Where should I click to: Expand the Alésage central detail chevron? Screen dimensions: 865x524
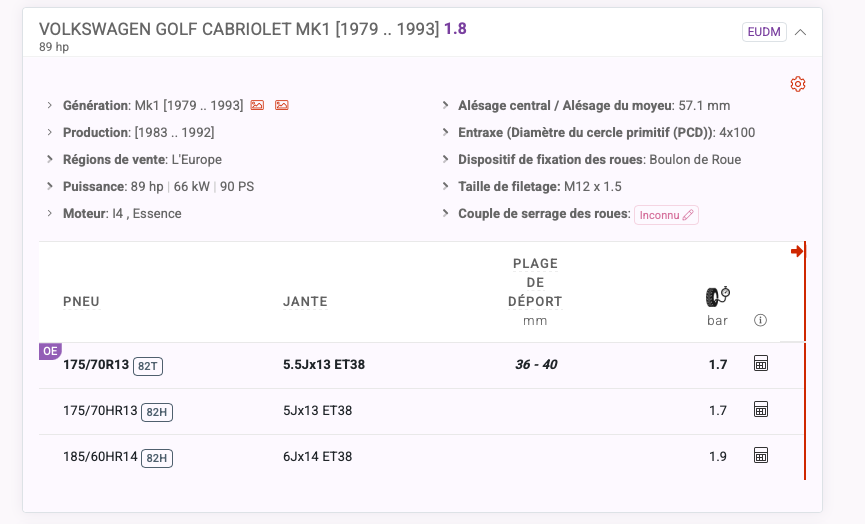(445, 105)
